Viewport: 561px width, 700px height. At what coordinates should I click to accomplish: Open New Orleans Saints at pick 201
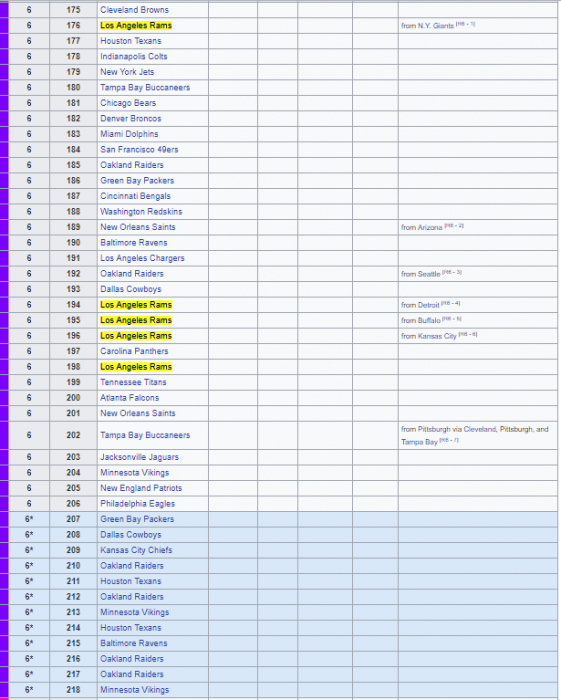tap(137, 413)
